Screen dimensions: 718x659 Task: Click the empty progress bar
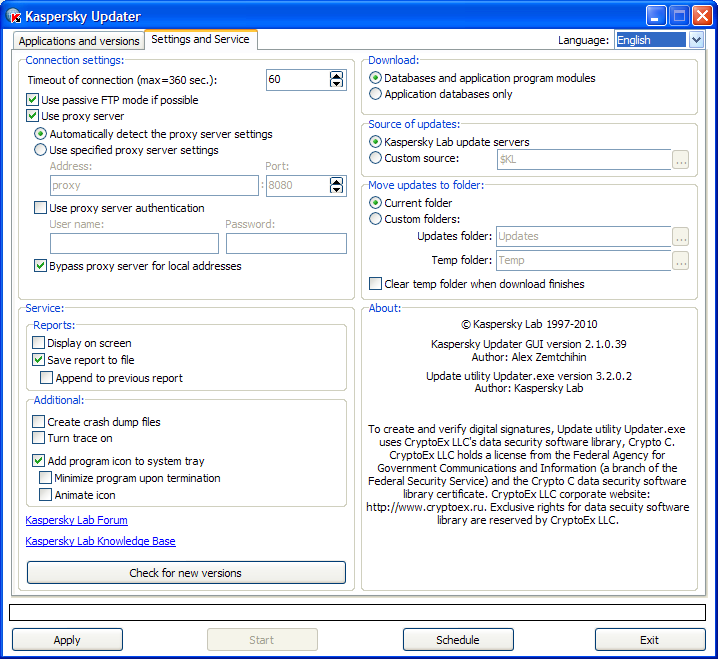(x=357, y=612)
